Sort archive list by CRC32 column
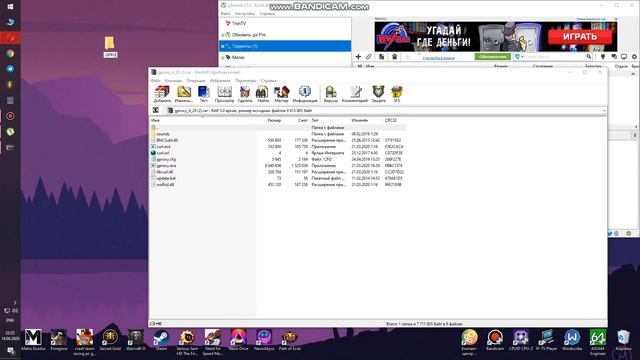Screen dimensions: 640x360 click(391, 120)
